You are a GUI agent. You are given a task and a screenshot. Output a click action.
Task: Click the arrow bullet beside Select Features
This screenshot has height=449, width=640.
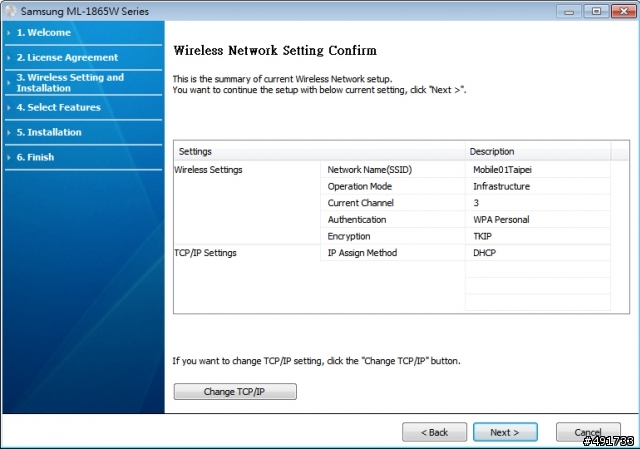click(x=9, y=107)
